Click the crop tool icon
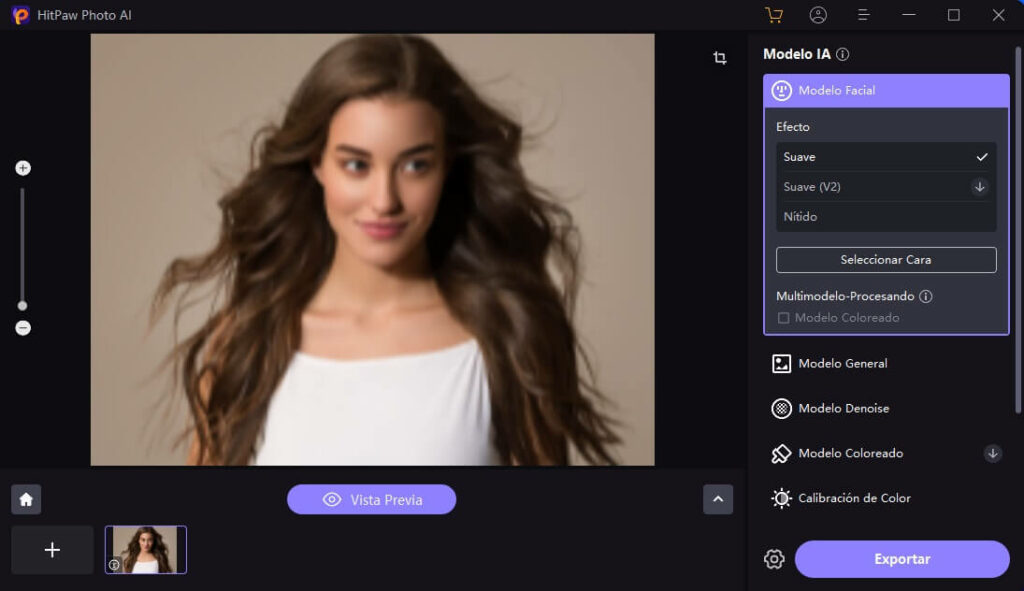This screenshot has width=1024, height=591. pos(719,58)
